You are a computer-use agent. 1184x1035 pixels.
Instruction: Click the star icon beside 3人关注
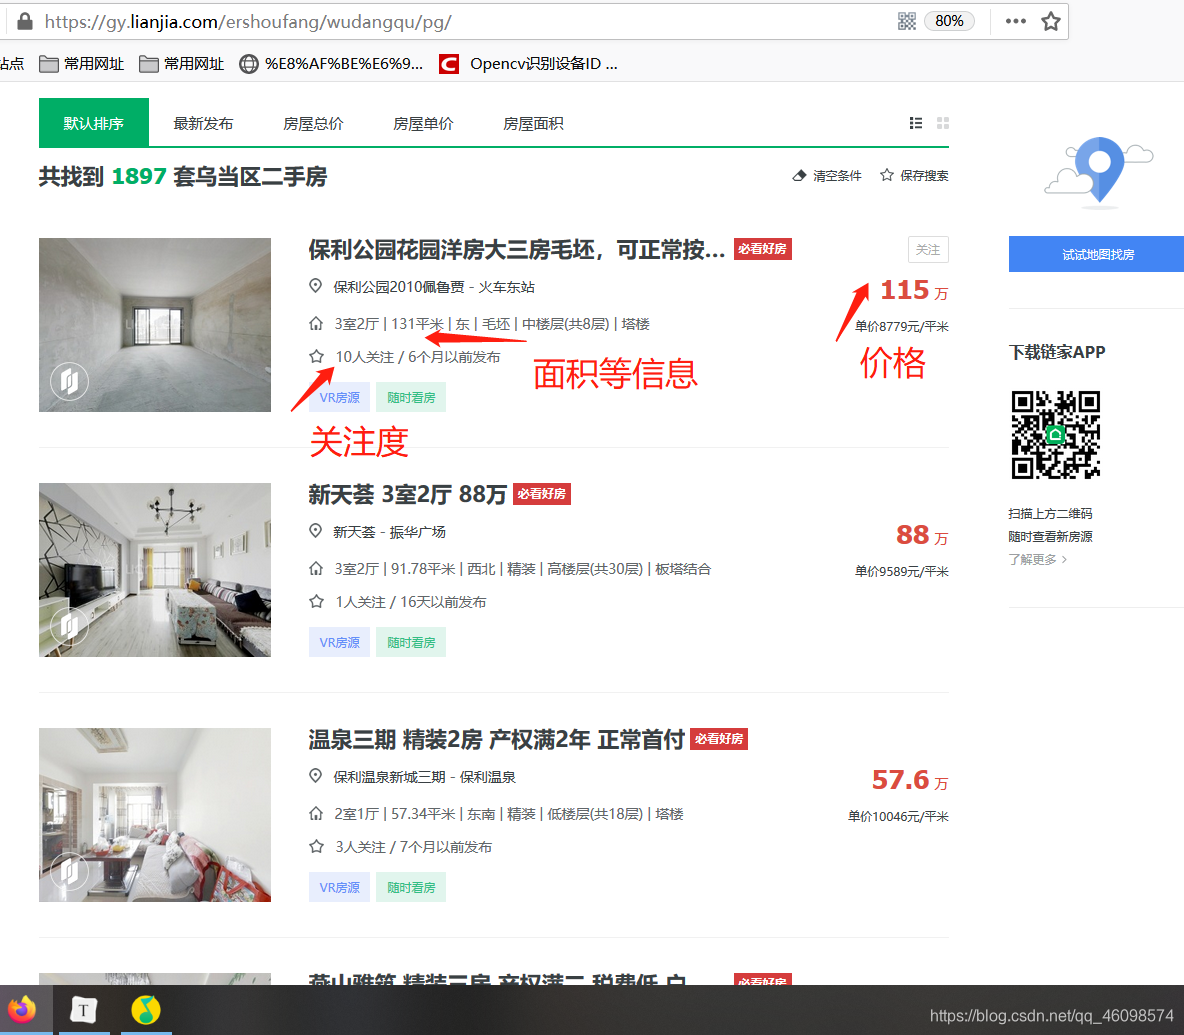tap(316, 847)
